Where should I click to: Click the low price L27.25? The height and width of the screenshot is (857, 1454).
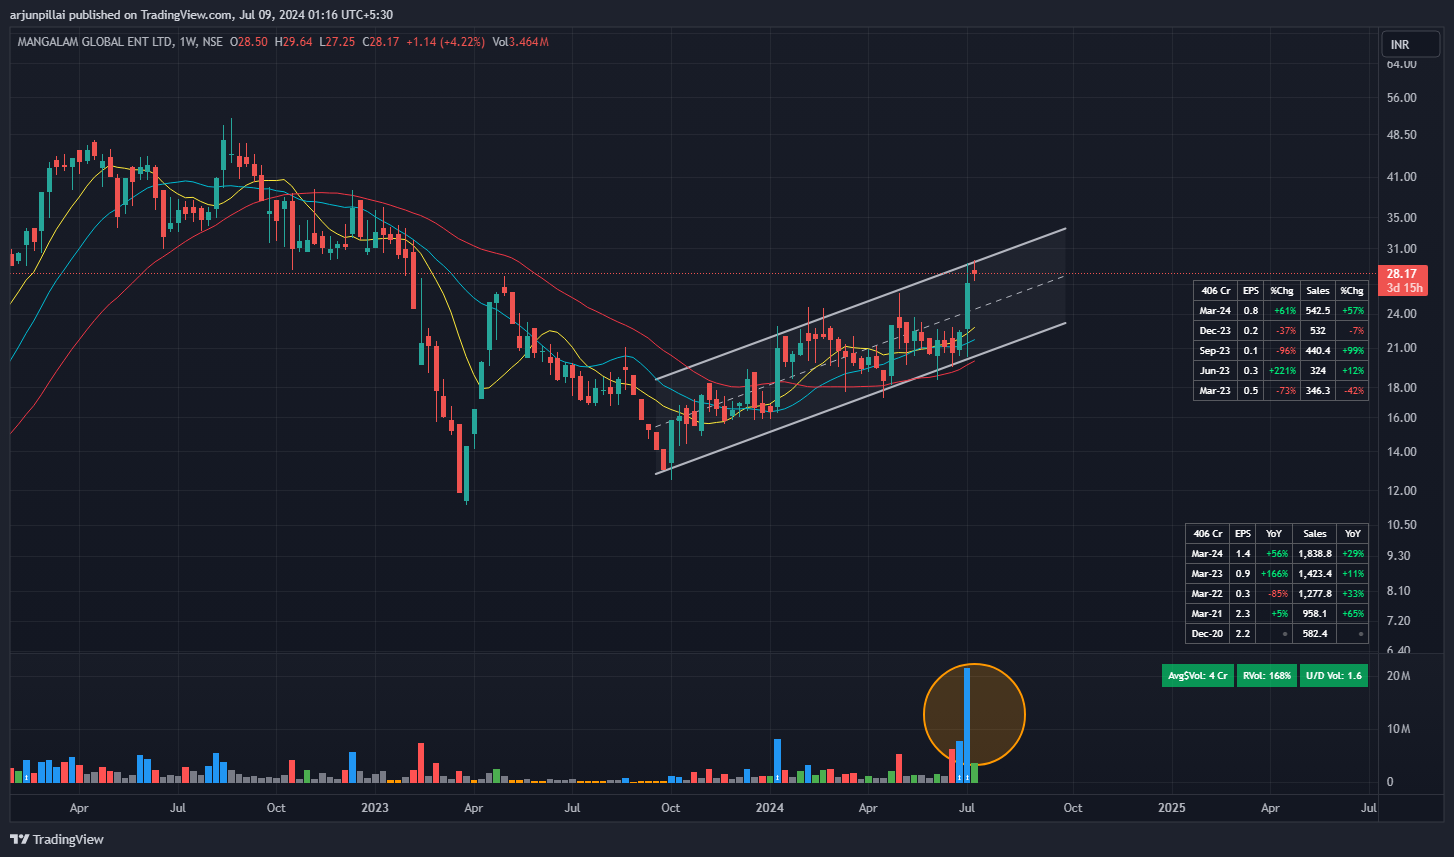337,42
